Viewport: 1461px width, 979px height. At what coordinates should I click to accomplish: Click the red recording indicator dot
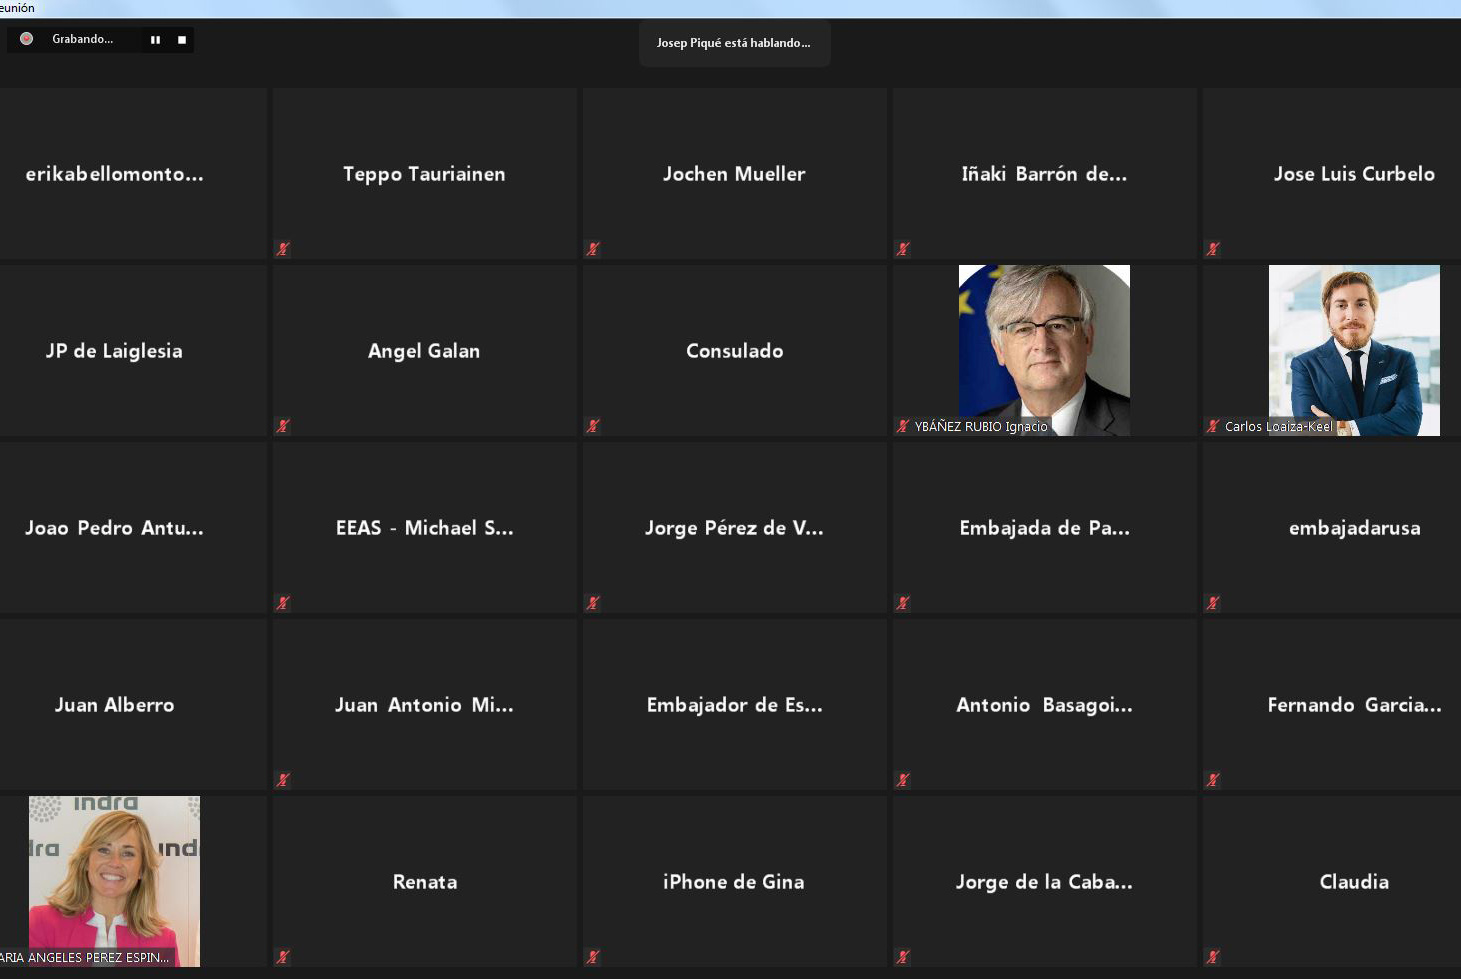27,39
